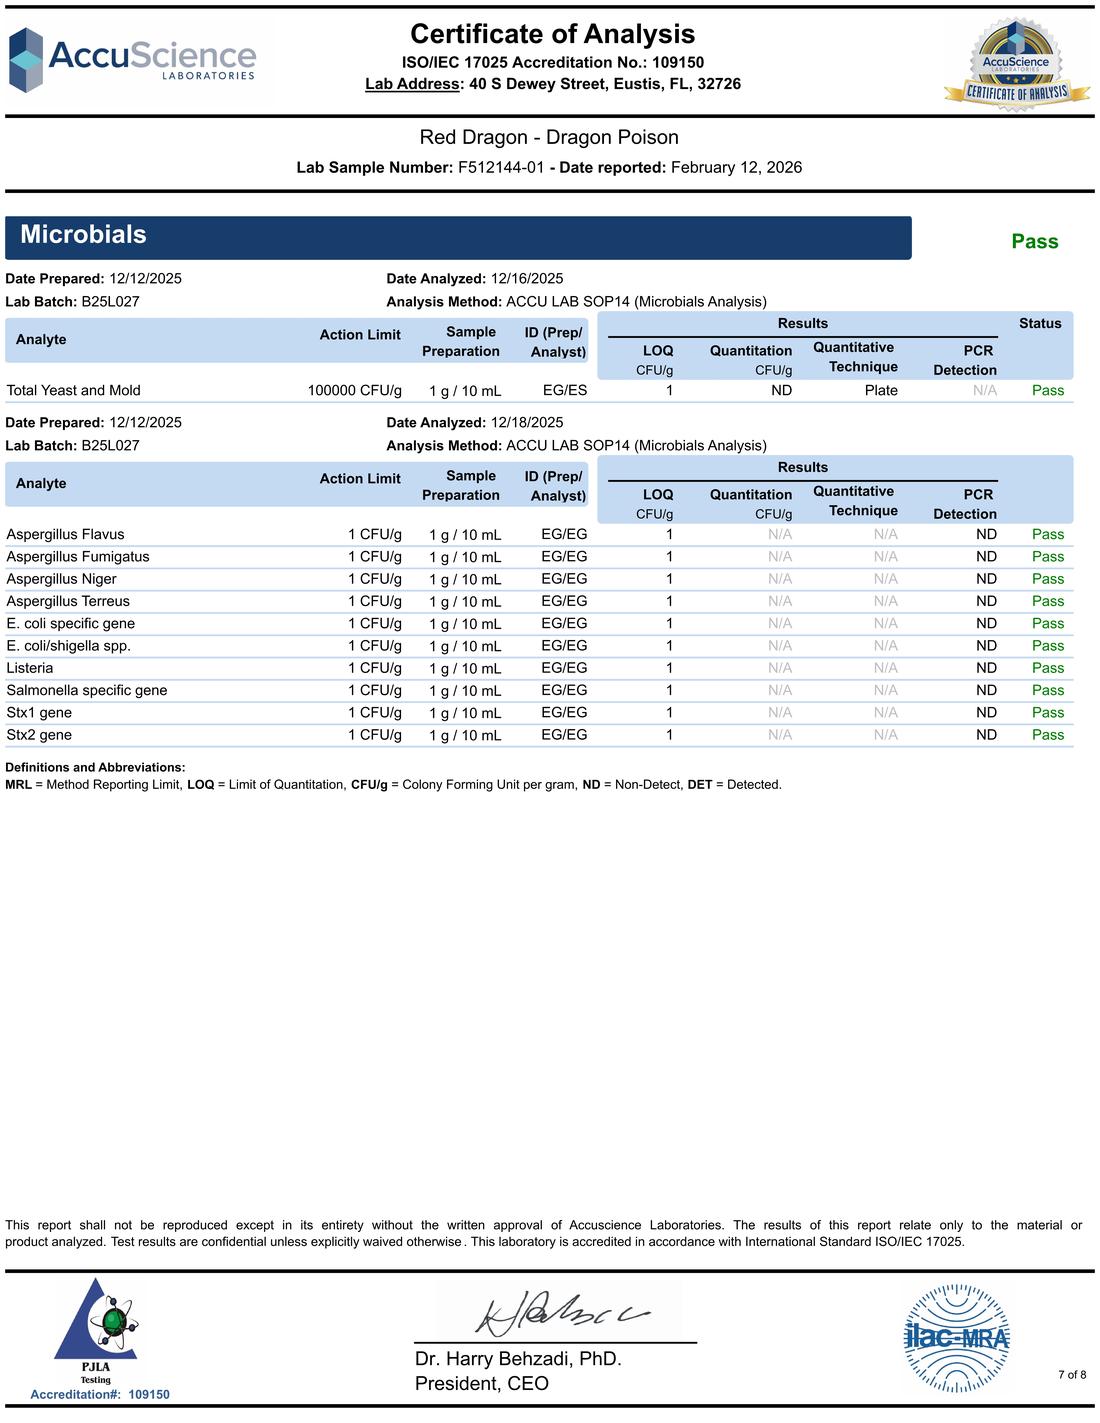Click the Lab Address underlined label

(412, 84)
